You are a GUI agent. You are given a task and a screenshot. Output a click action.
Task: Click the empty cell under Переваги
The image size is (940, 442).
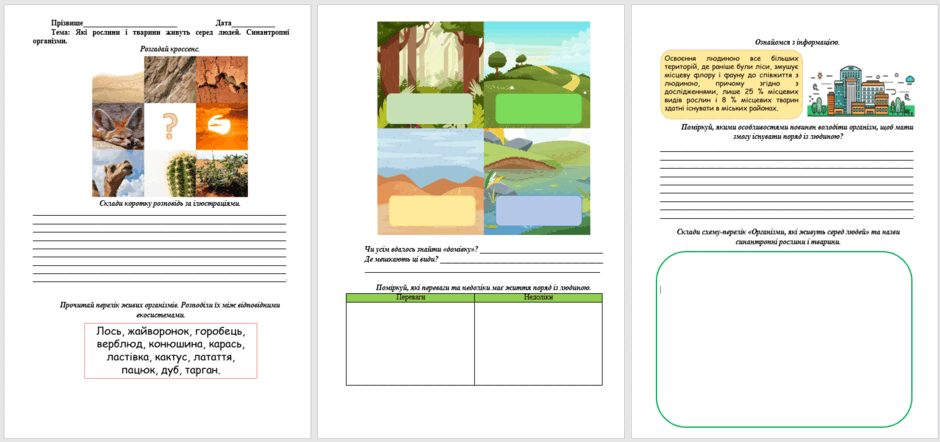410,344
